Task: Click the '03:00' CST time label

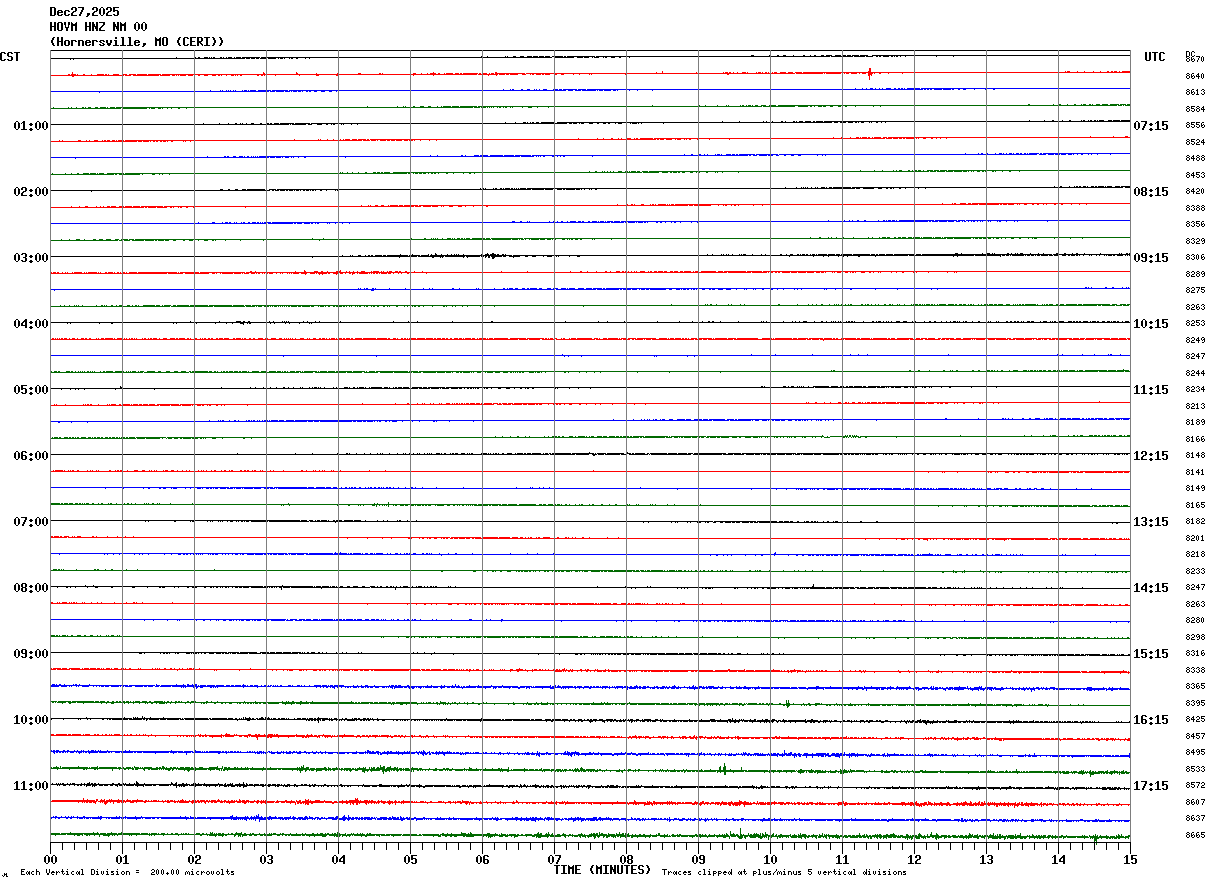Action: click(x=31, y=258)
